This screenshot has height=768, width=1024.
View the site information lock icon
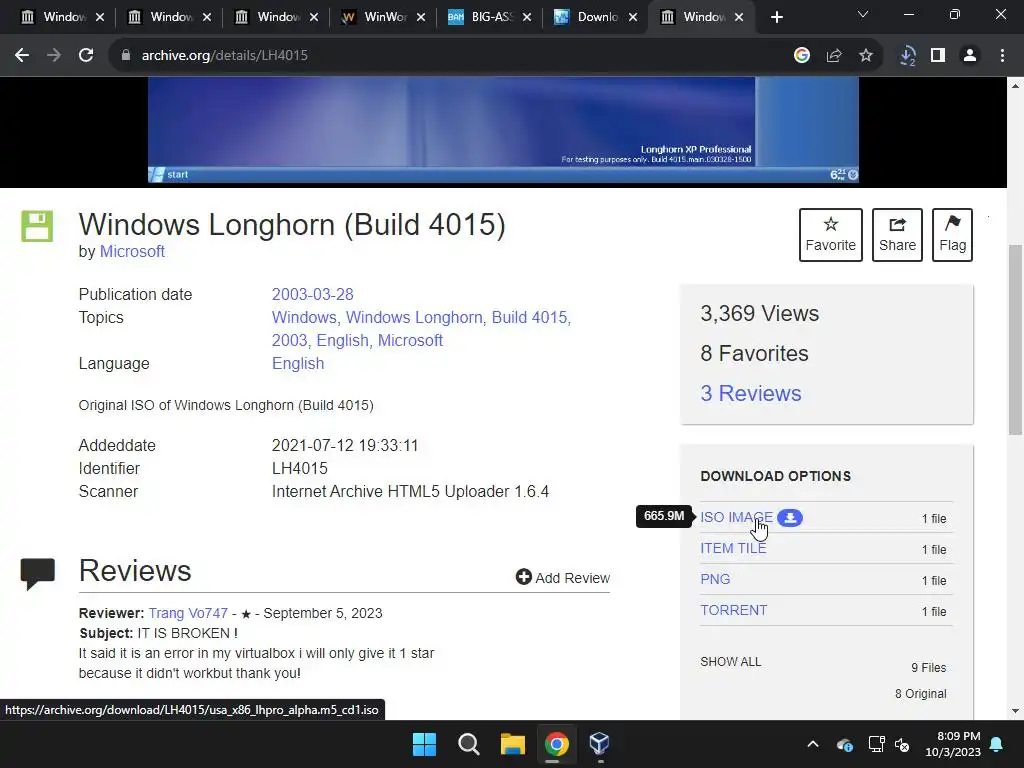[126, 56]
